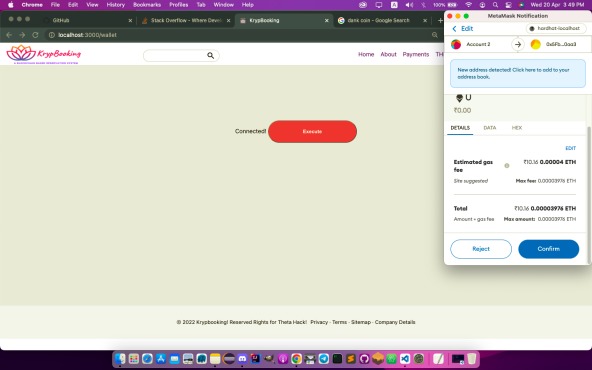The width and height of the screenshot is (592, 370).
Task: Click the zoom magnifier in address bar
Action: (x=435, y=35)
